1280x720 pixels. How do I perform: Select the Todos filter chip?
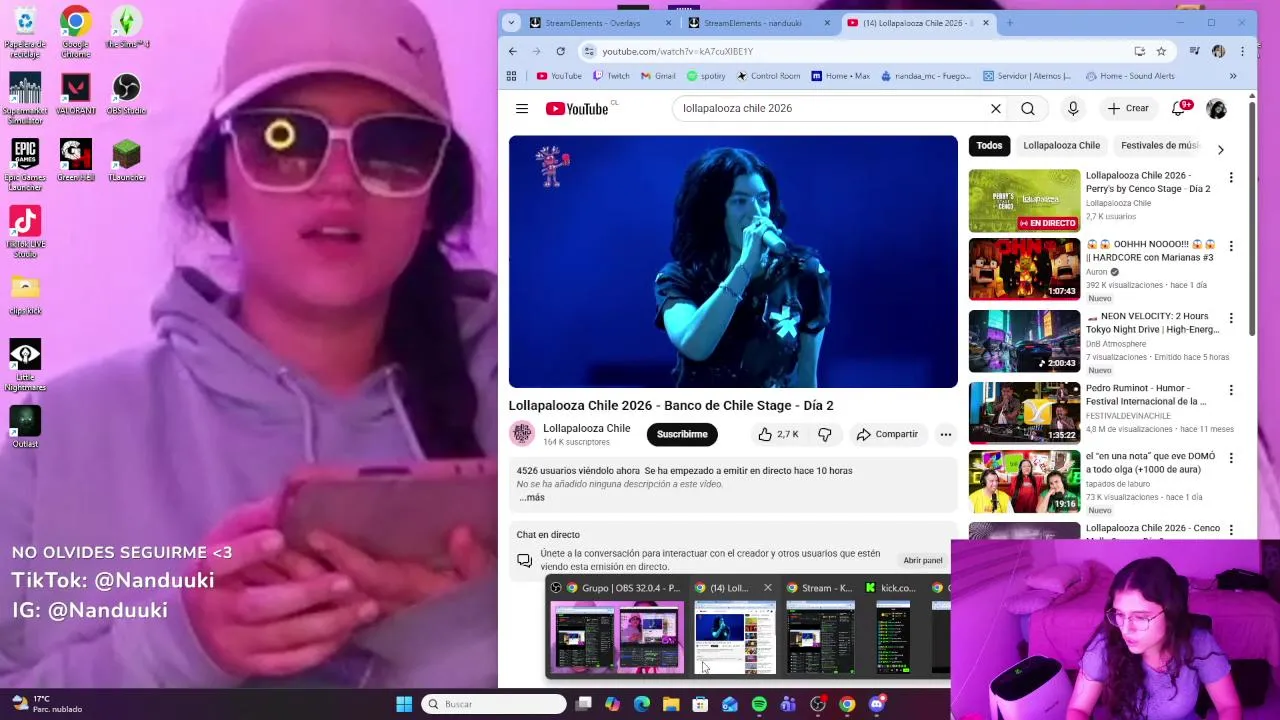(x=989, y=145)
